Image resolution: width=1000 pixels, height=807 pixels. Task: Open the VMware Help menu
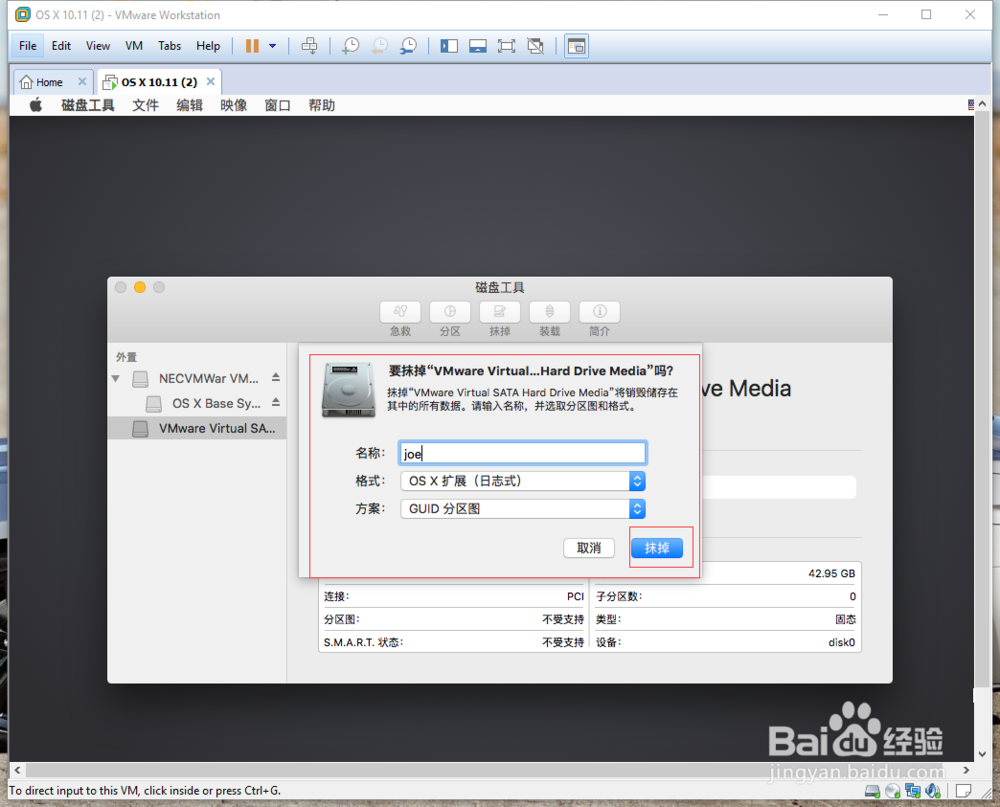[208, 46]
